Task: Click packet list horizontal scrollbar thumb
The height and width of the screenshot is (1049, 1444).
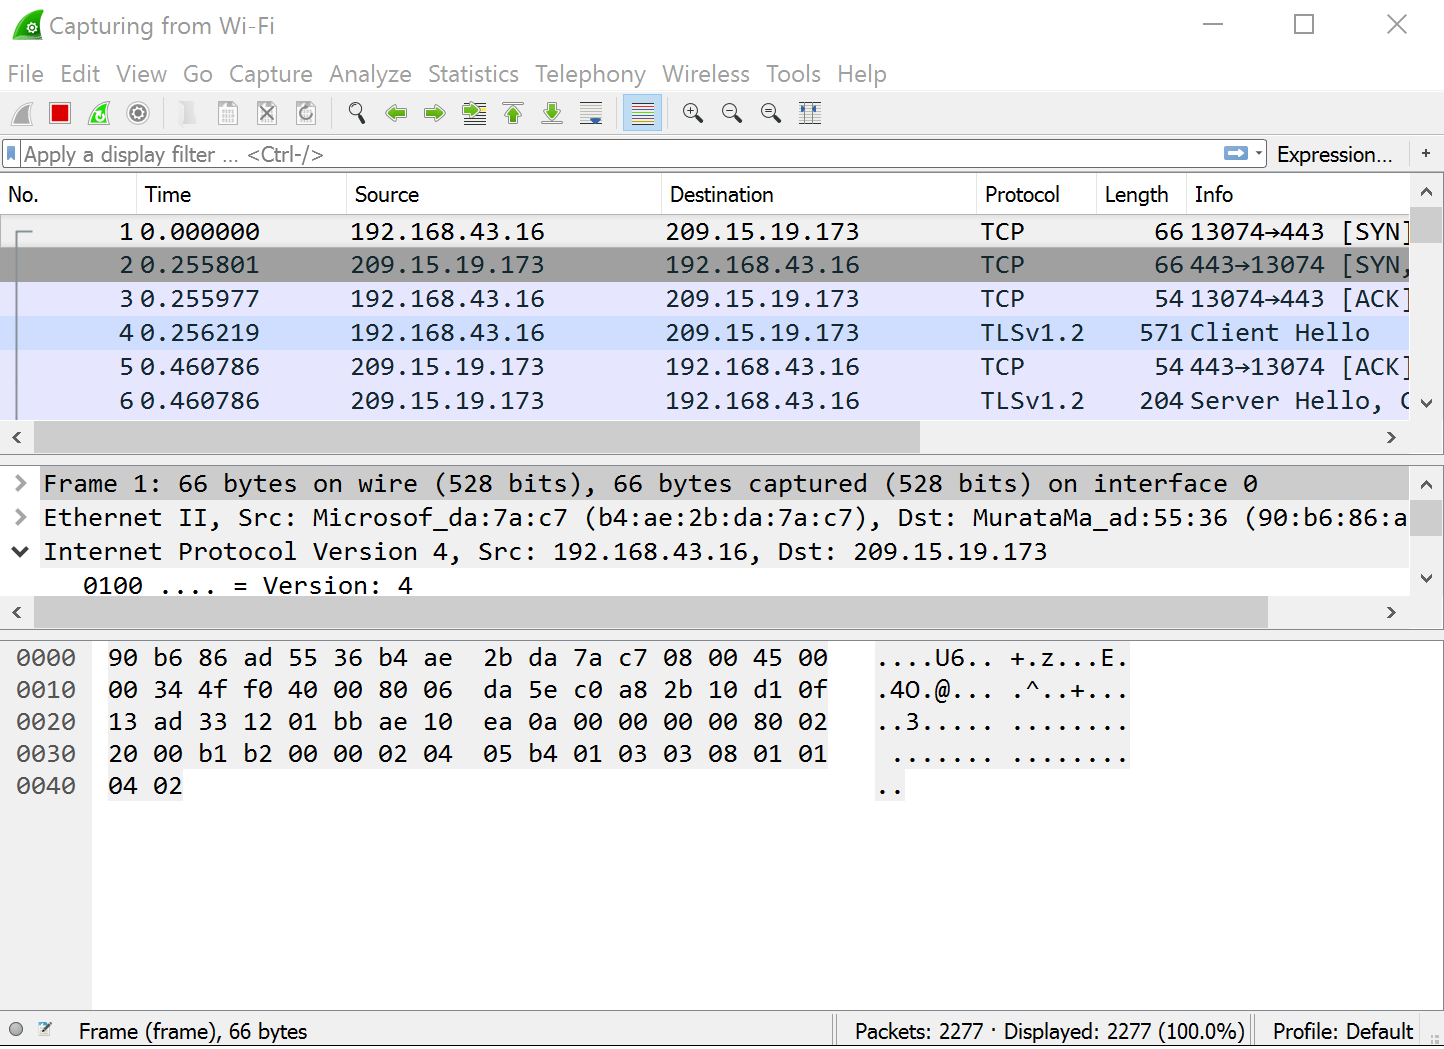Action: point(476,437)
